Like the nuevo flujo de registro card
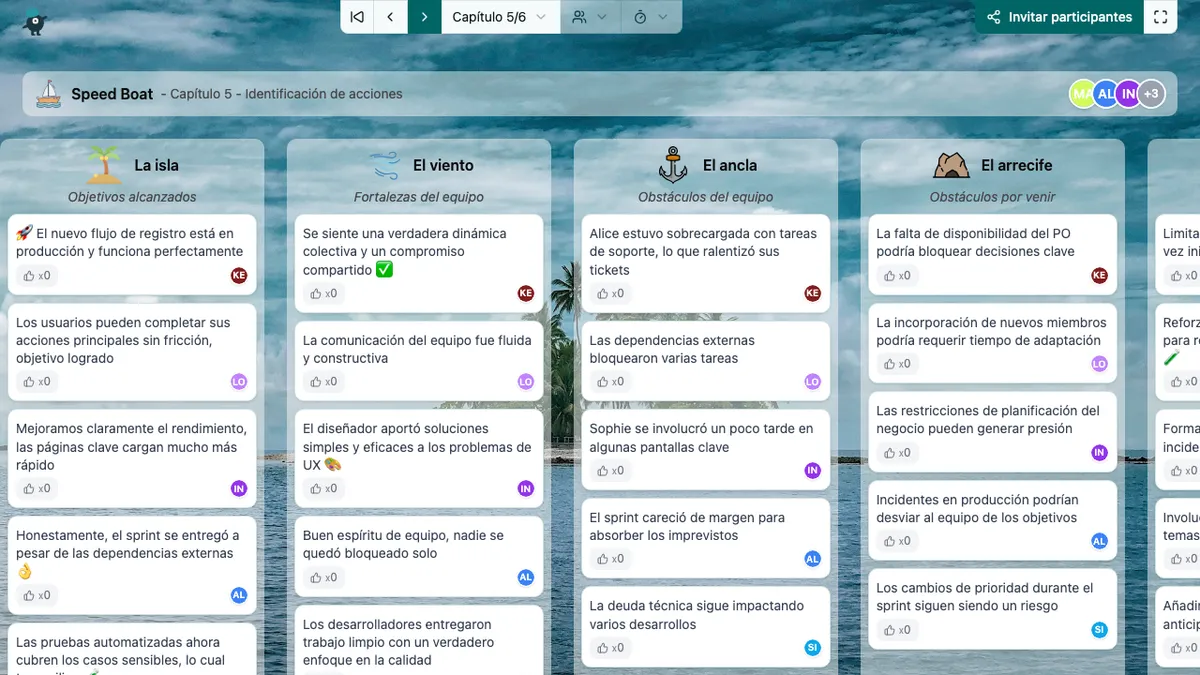 [x=37, y=275]
